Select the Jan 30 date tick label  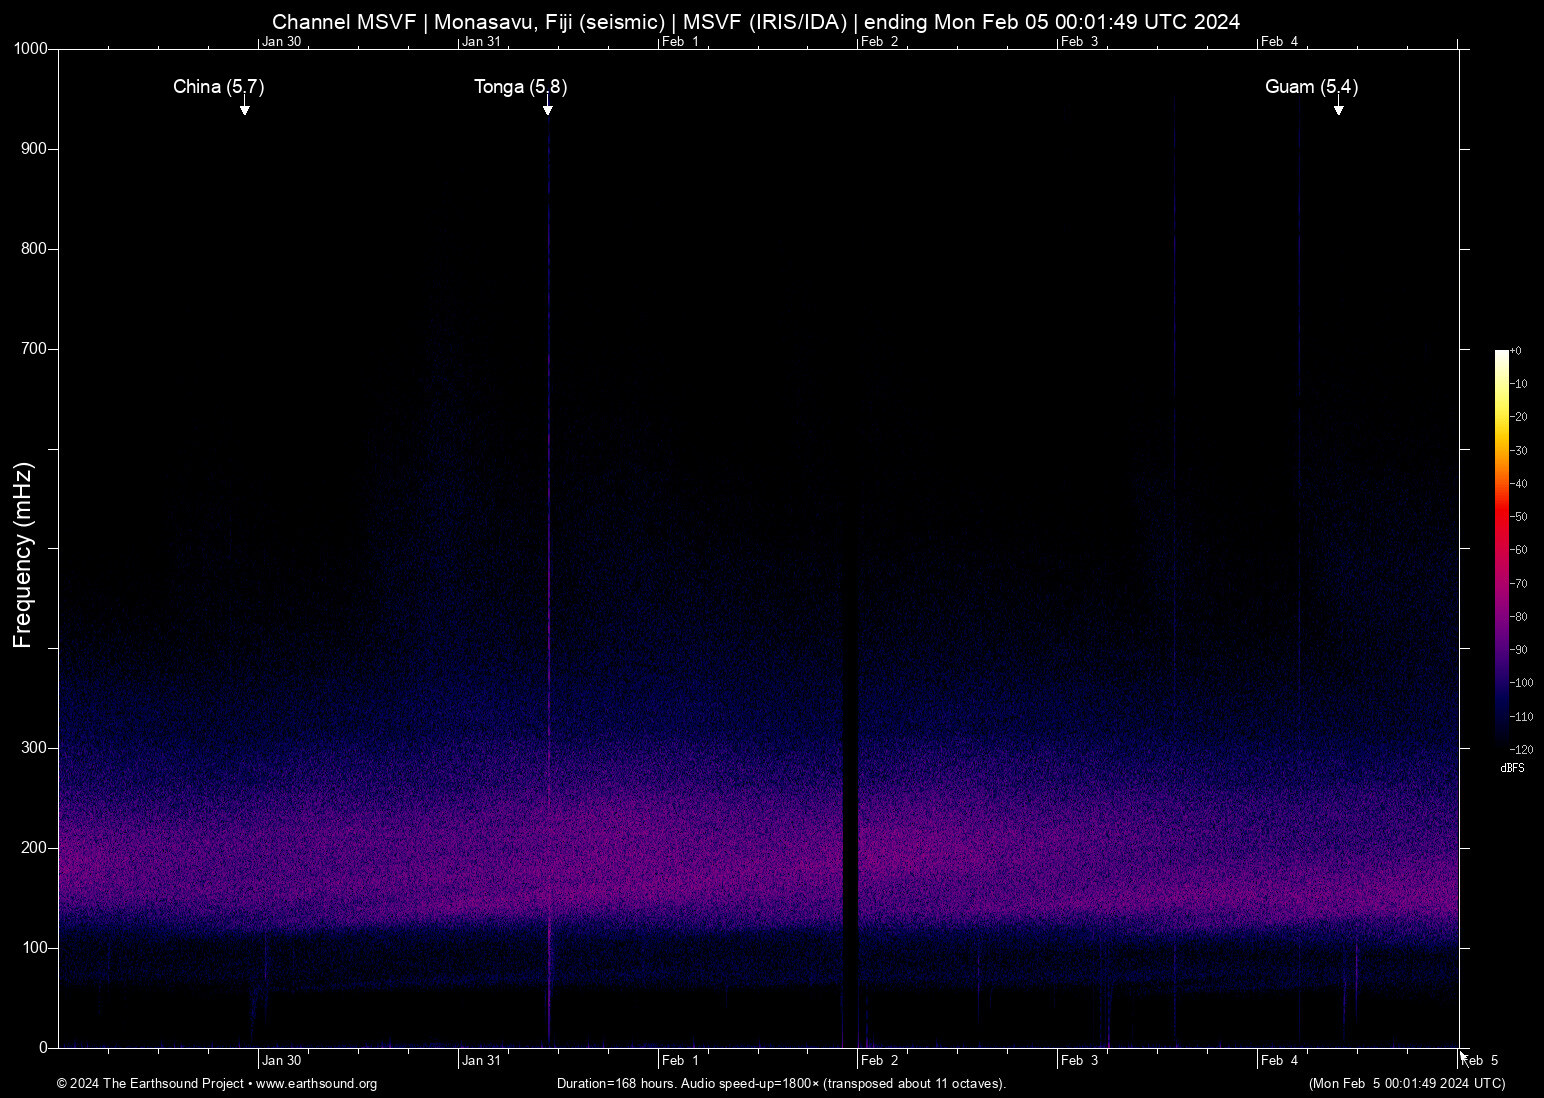(x=282, y=1060)
